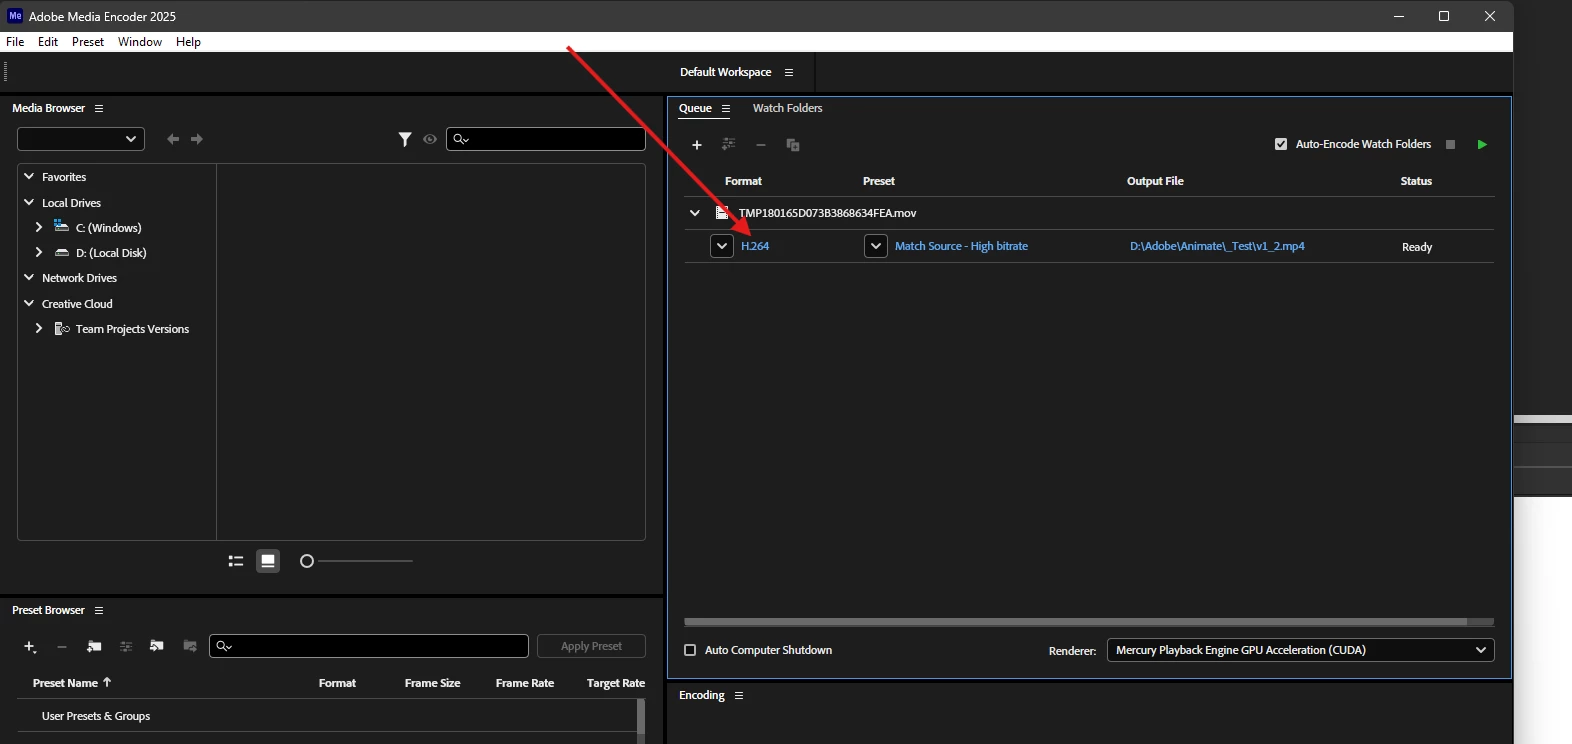
Task: Switch Media Browser to thumbnail view
Action: pyautogui.click(x=268, y=561)
